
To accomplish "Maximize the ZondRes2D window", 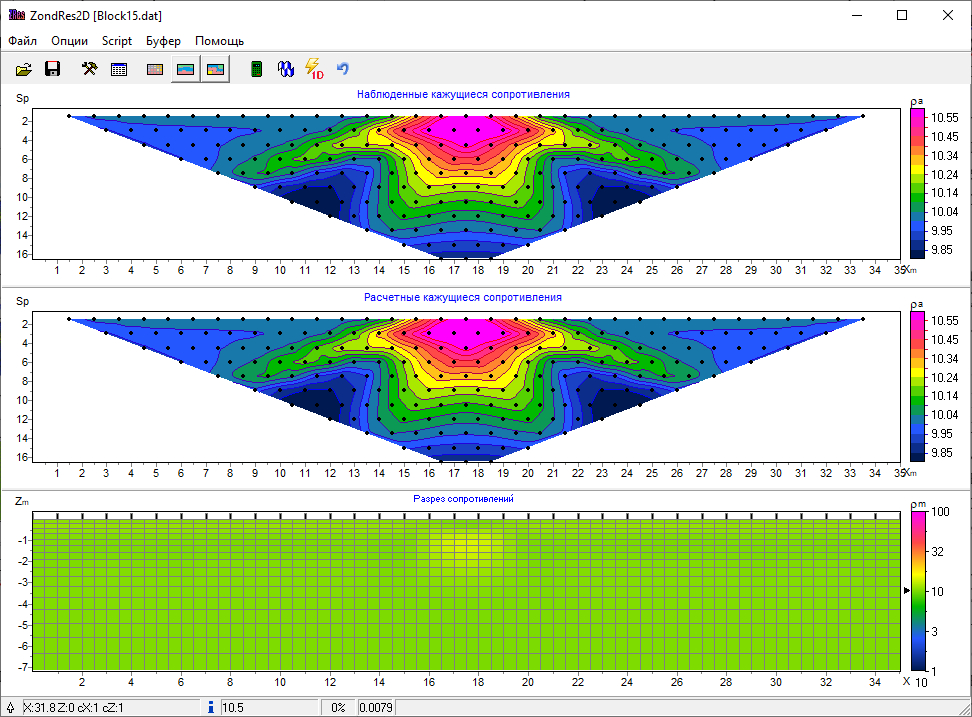I will pyautogui.click(x=902, y=15).
